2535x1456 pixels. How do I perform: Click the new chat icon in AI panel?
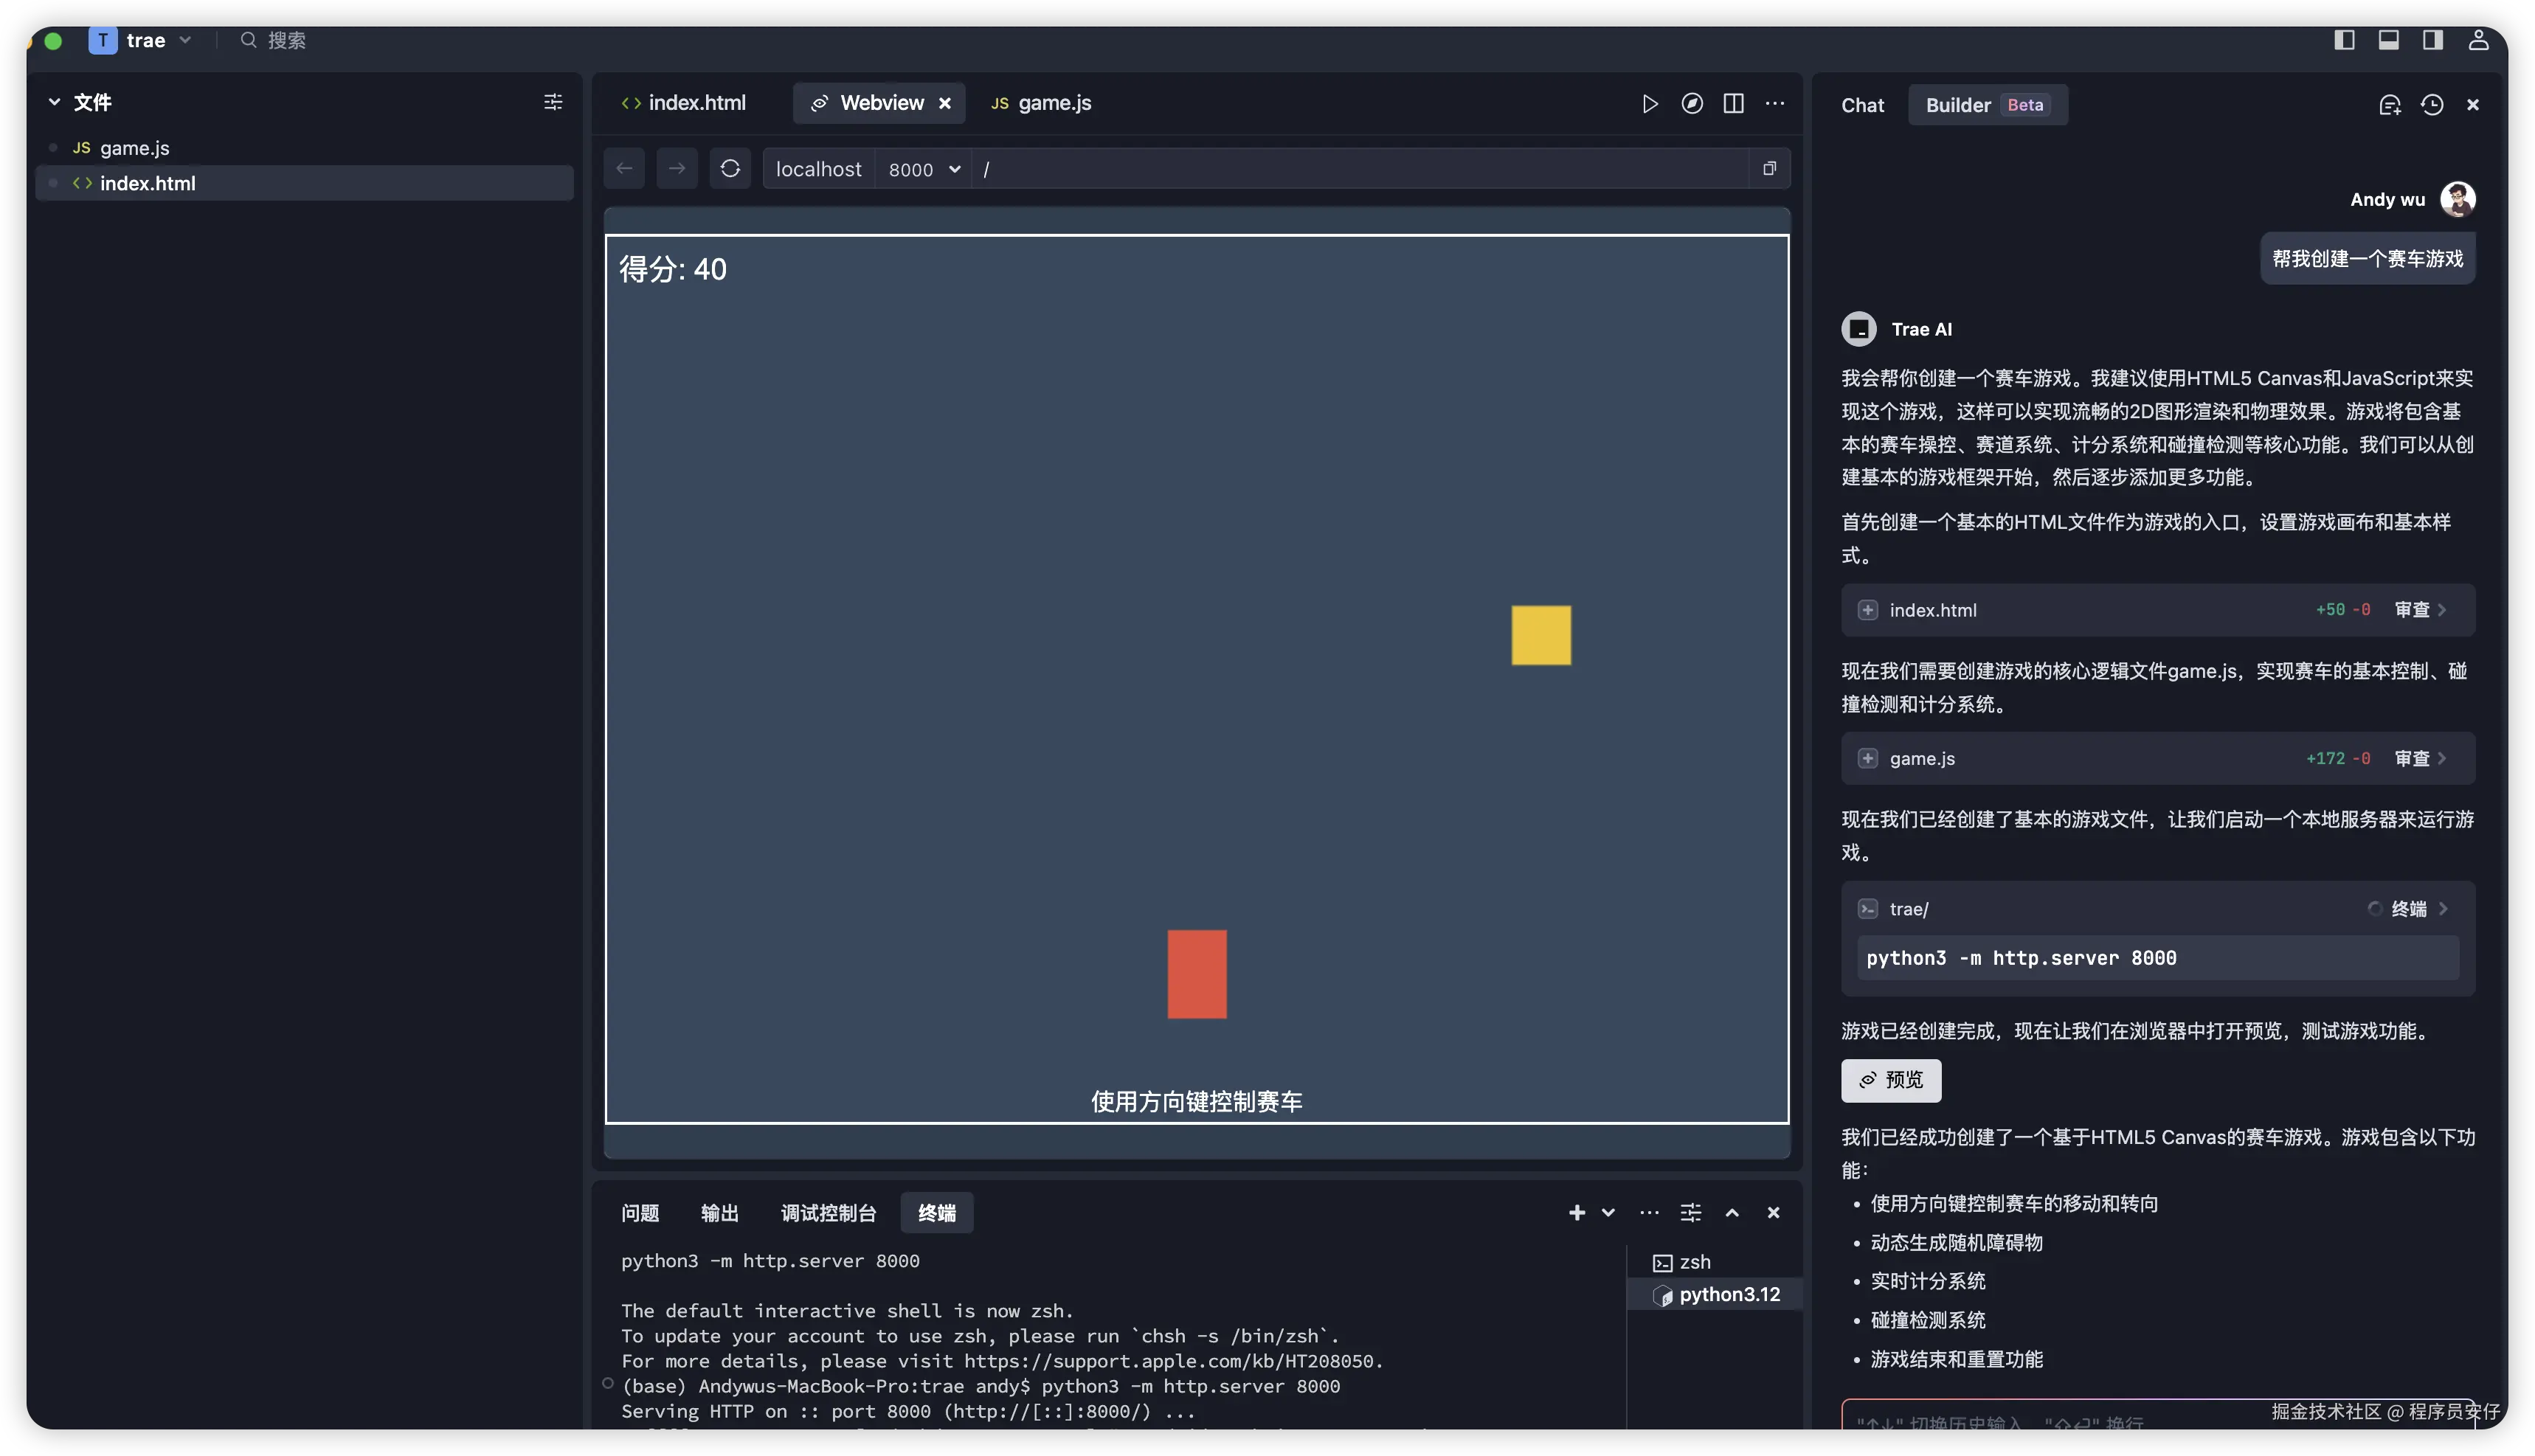click(2389, 105)
